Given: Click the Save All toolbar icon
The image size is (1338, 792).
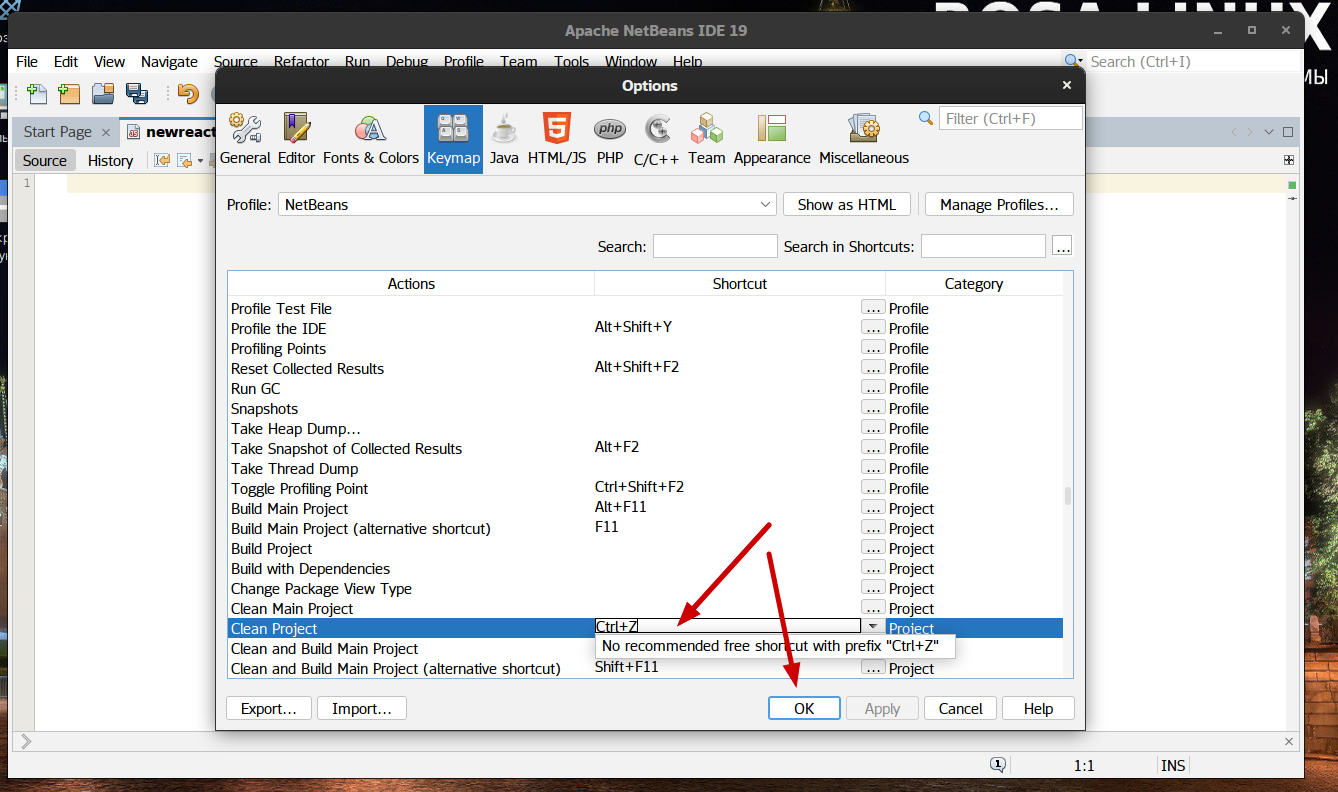Looking at the screenshot, I should (136, 94).
